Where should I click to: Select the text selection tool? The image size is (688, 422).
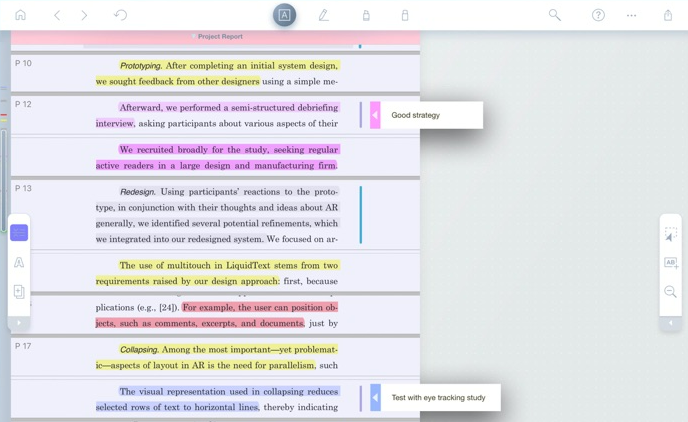coord(284,15)
